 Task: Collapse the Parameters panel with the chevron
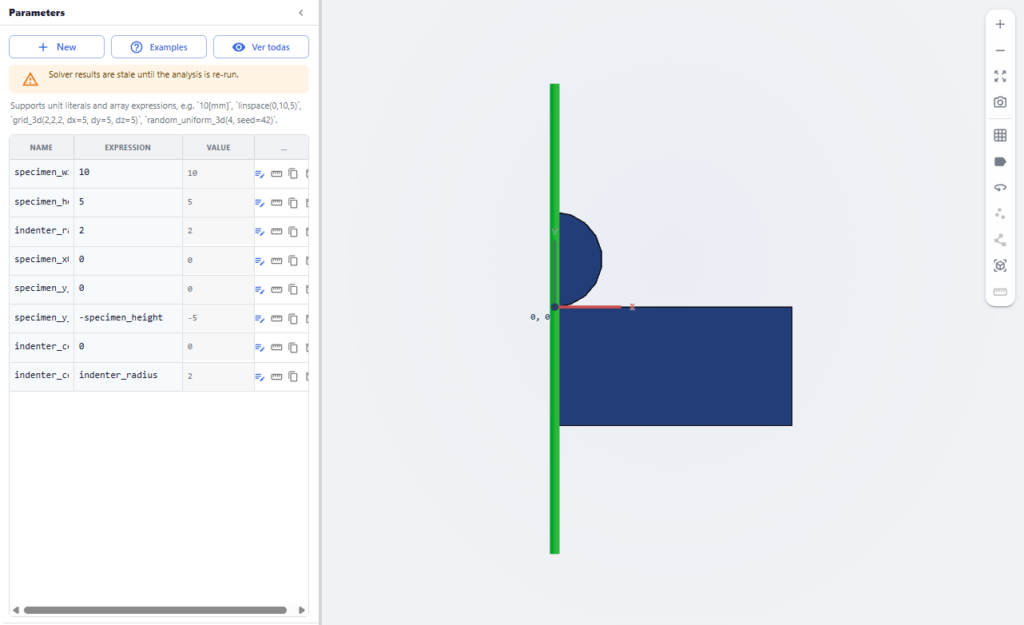click(x=301, y=12)
